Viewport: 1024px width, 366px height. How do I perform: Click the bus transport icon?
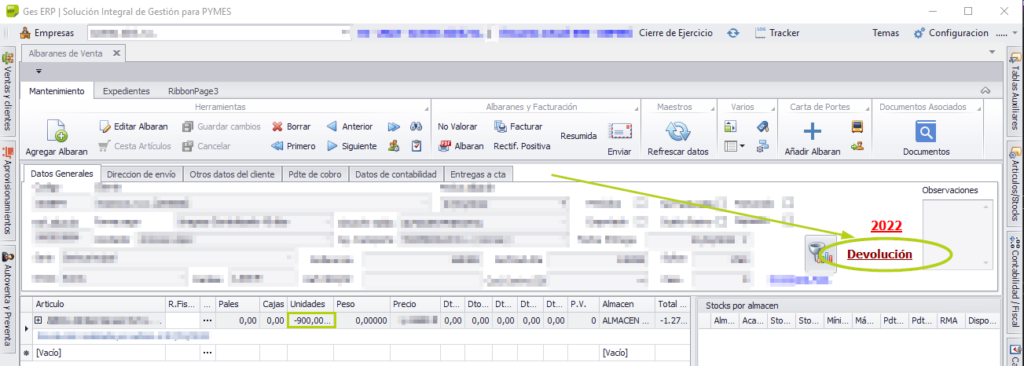point(857,127)
